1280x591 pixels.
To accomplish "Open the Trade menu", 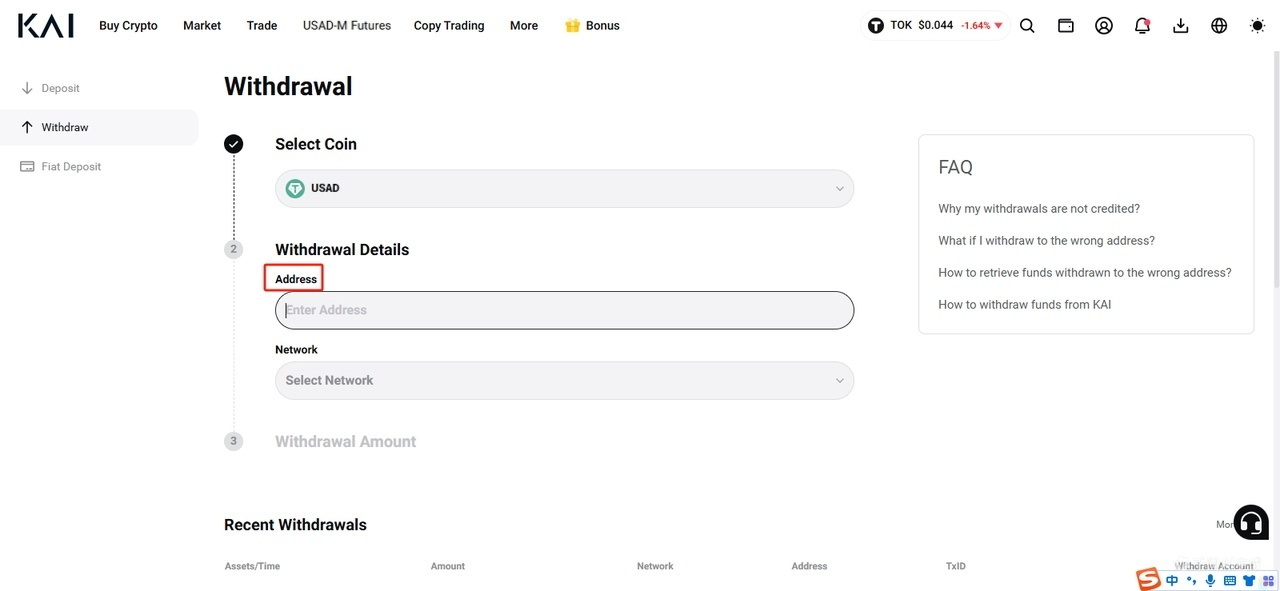I will 262,26.
